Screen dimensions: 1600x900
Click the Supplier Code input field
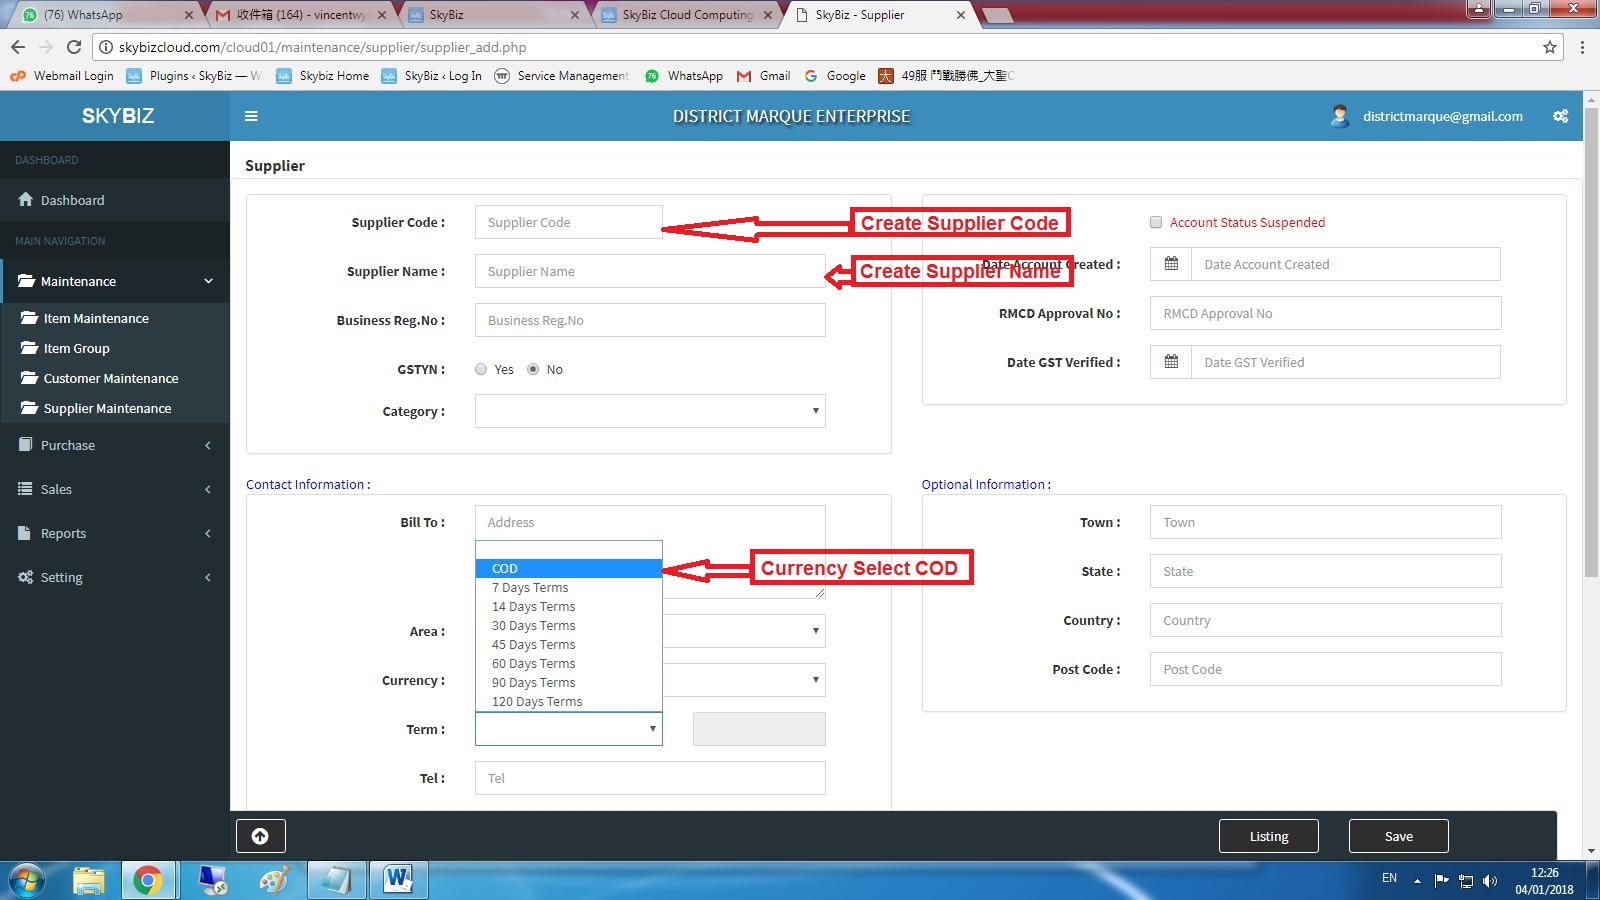[x=568, y=222]
